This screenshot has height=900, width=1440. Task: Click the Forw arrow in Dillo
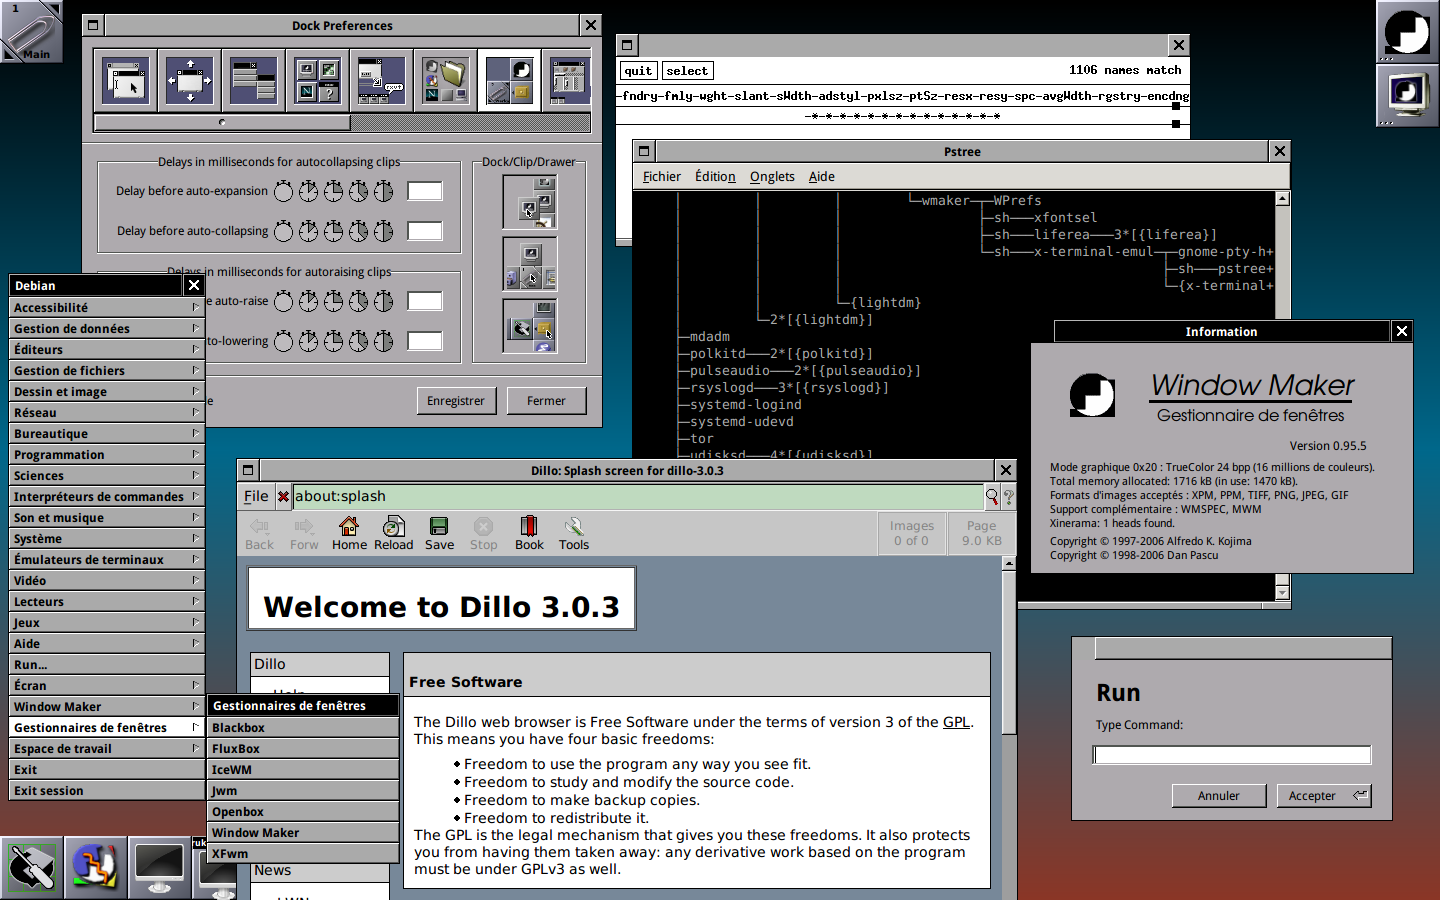pyautogui.click(x=304, y=533)
